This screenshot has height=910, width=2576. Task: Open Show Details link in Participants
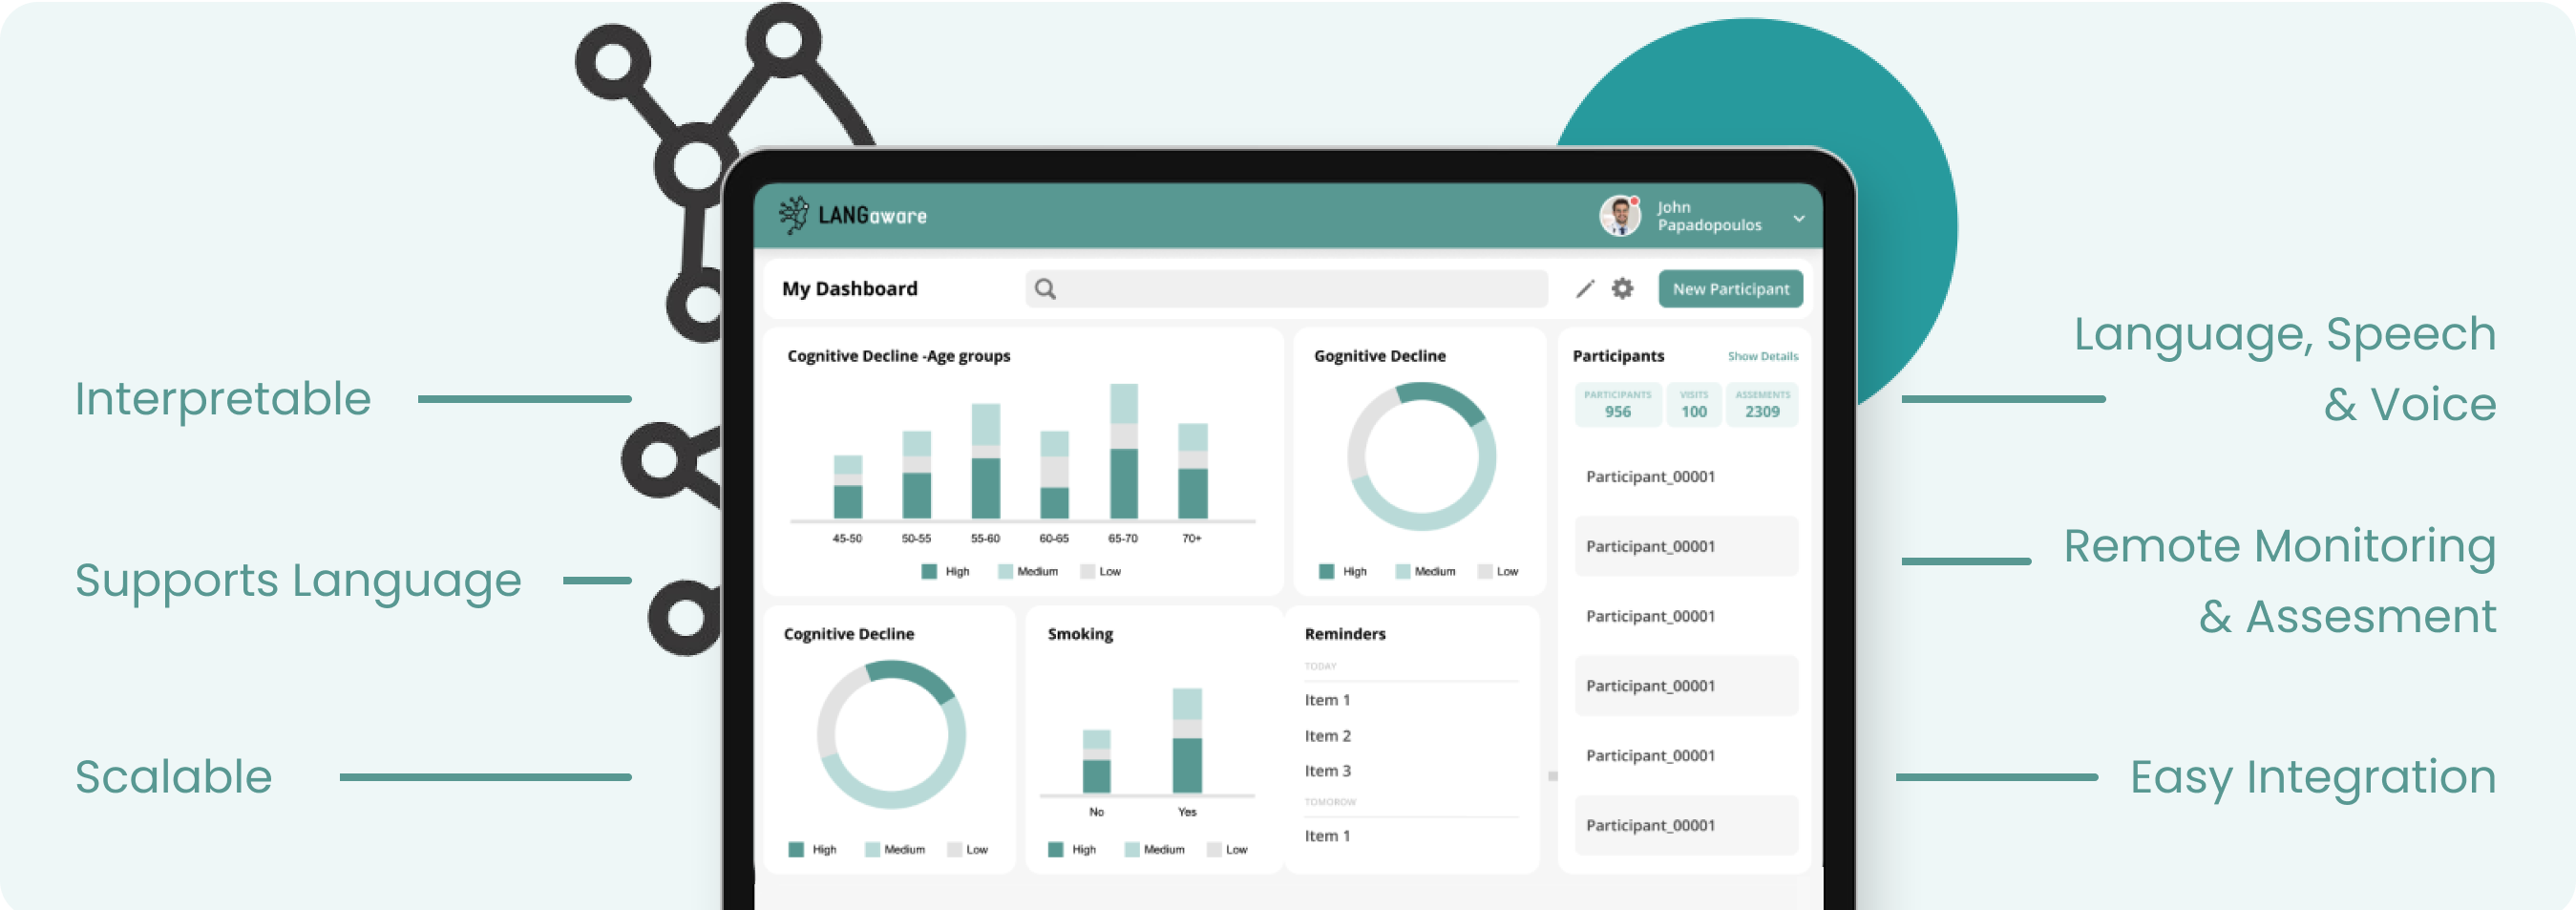pos(1762,356)
